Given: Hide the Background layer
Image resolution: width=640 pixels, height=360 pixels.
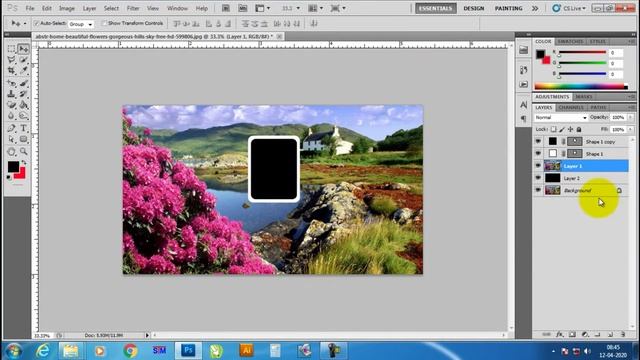Looking at the screenshot, I should coord(538,190).
